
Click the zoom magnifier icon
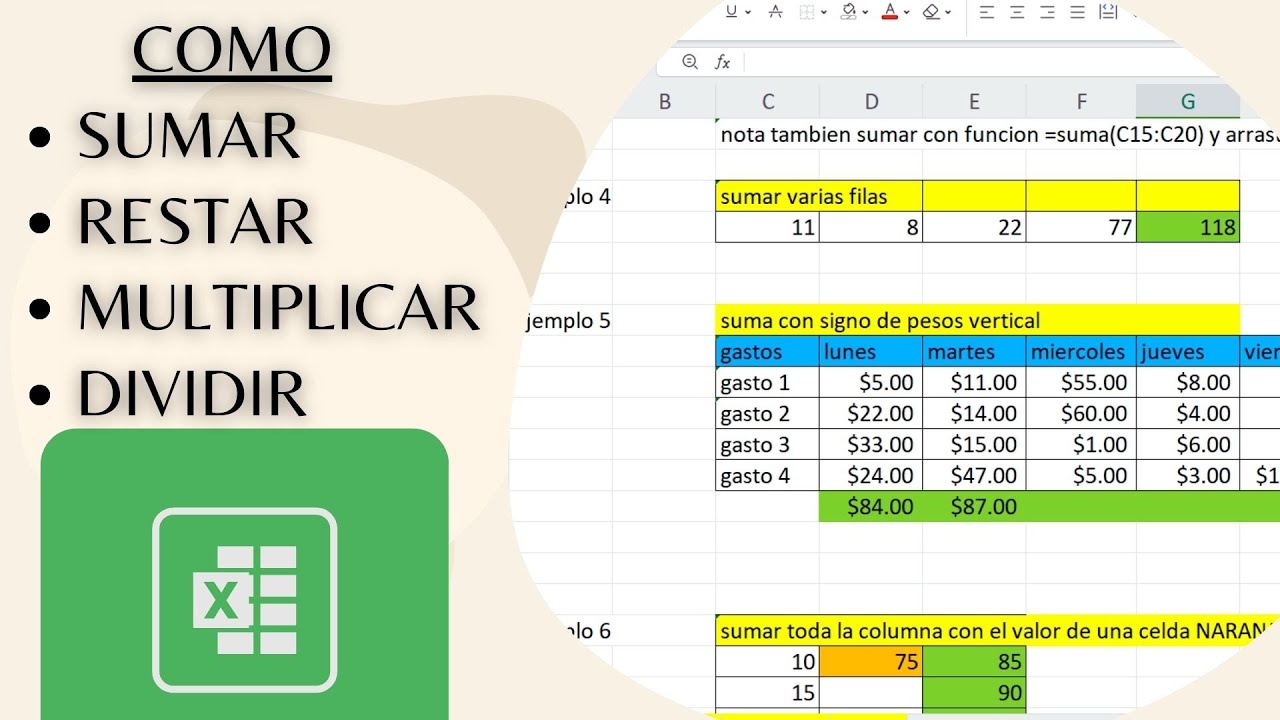click(x=690, y=62)
